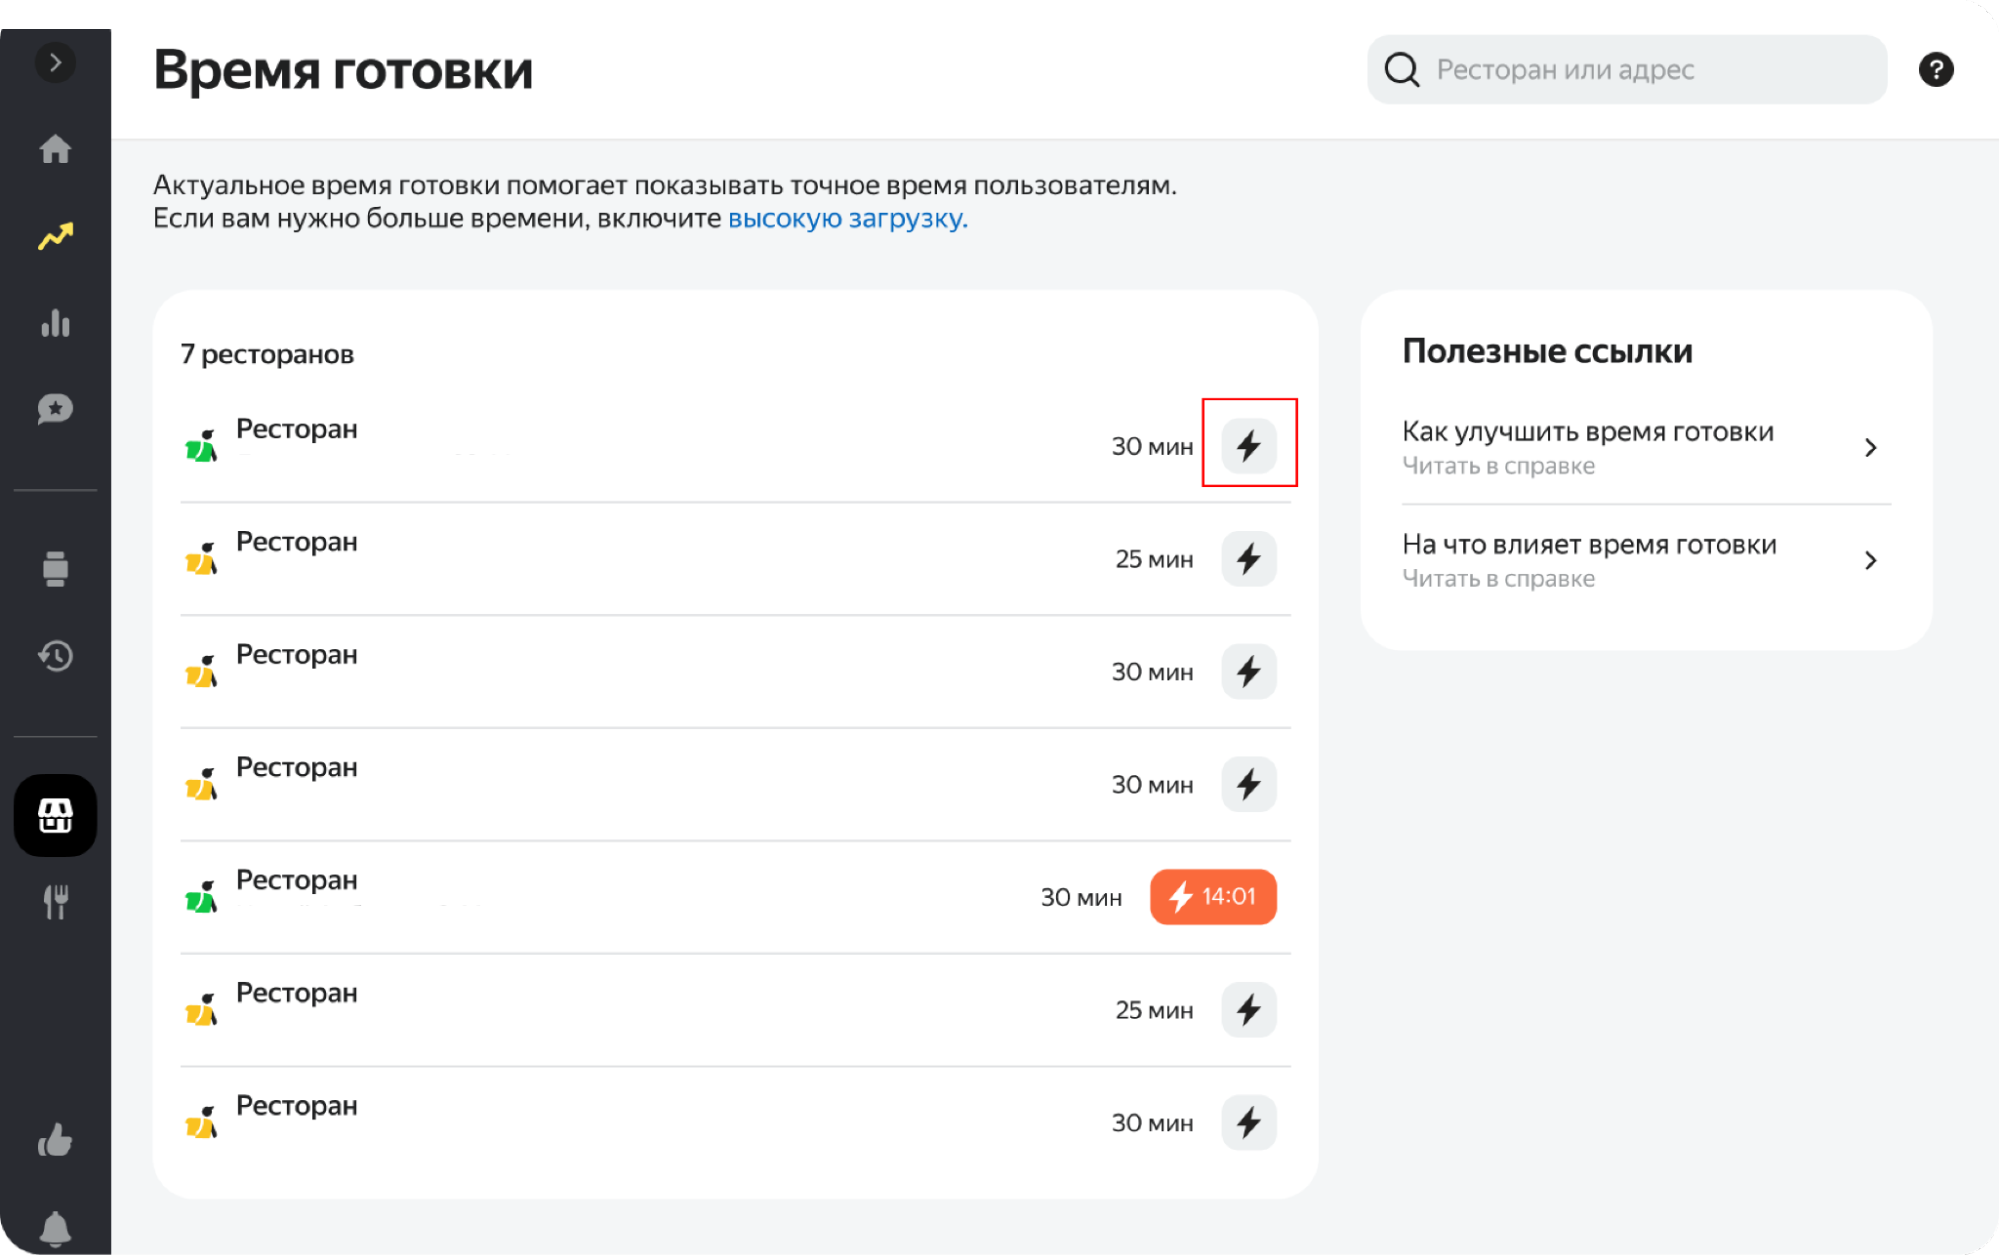
Task: Open notifications bell icon
Action: pyautogui.click(x=55, y=1227)
